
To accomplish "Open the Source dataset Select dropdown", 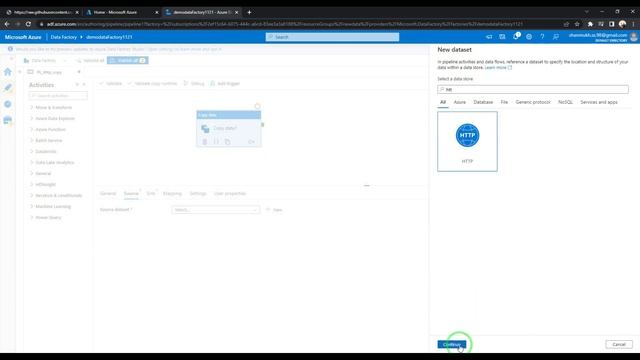I will [216, 210].
